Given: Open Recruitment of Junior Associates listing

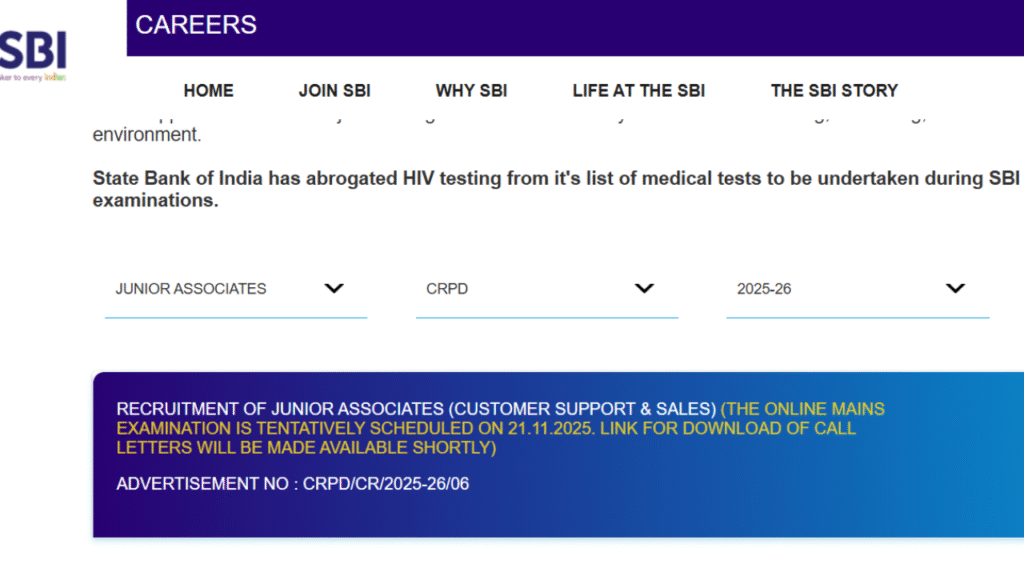Looking at the screenshot, I should click(416, 409).
